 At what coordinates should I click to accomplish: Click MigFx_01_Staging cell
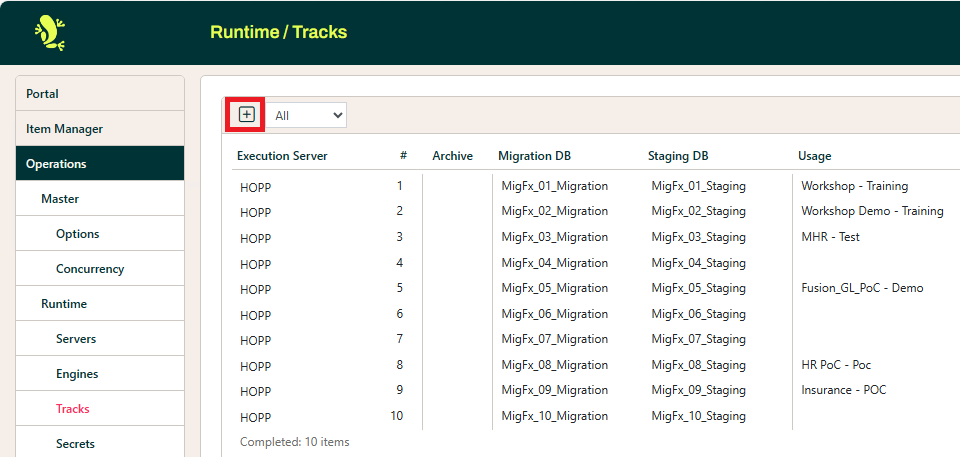(699, 186)
